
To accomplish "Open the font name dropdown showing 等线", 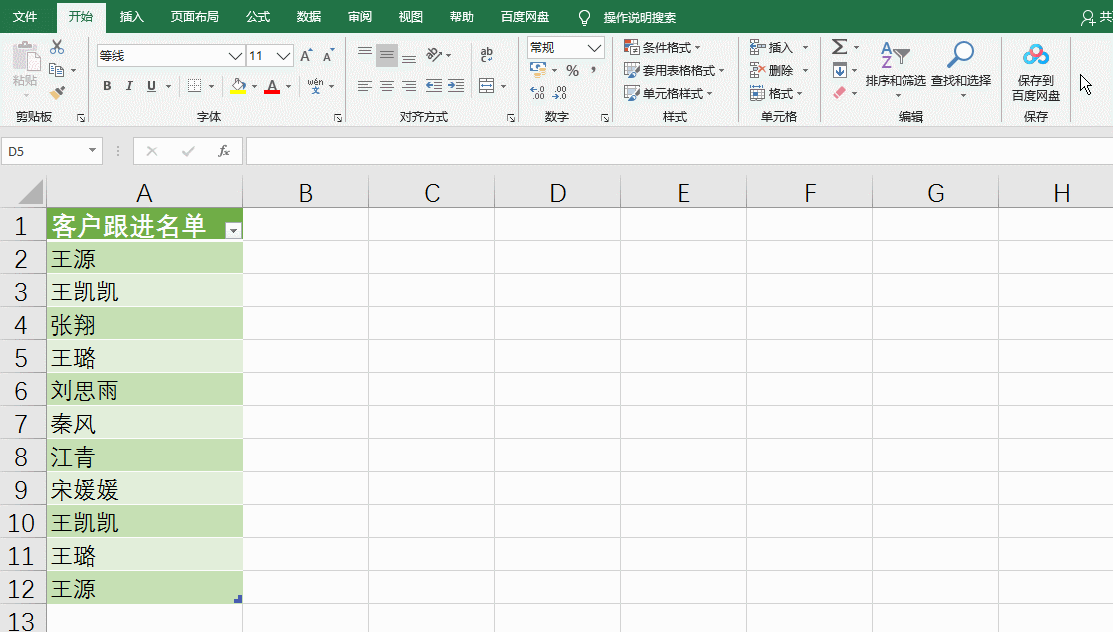I will tap(236, 55).
